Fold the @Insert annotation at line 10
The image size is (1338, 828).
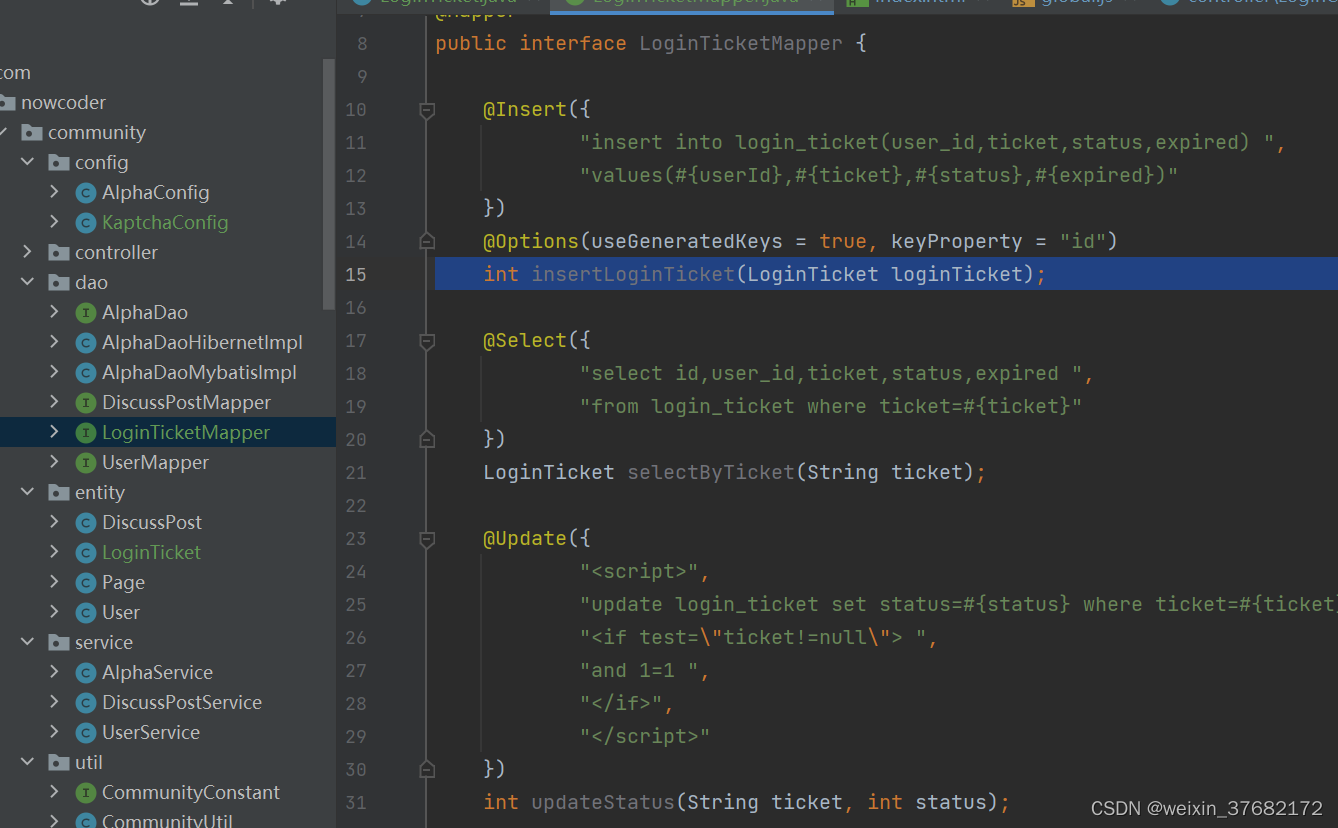[427, 110]
